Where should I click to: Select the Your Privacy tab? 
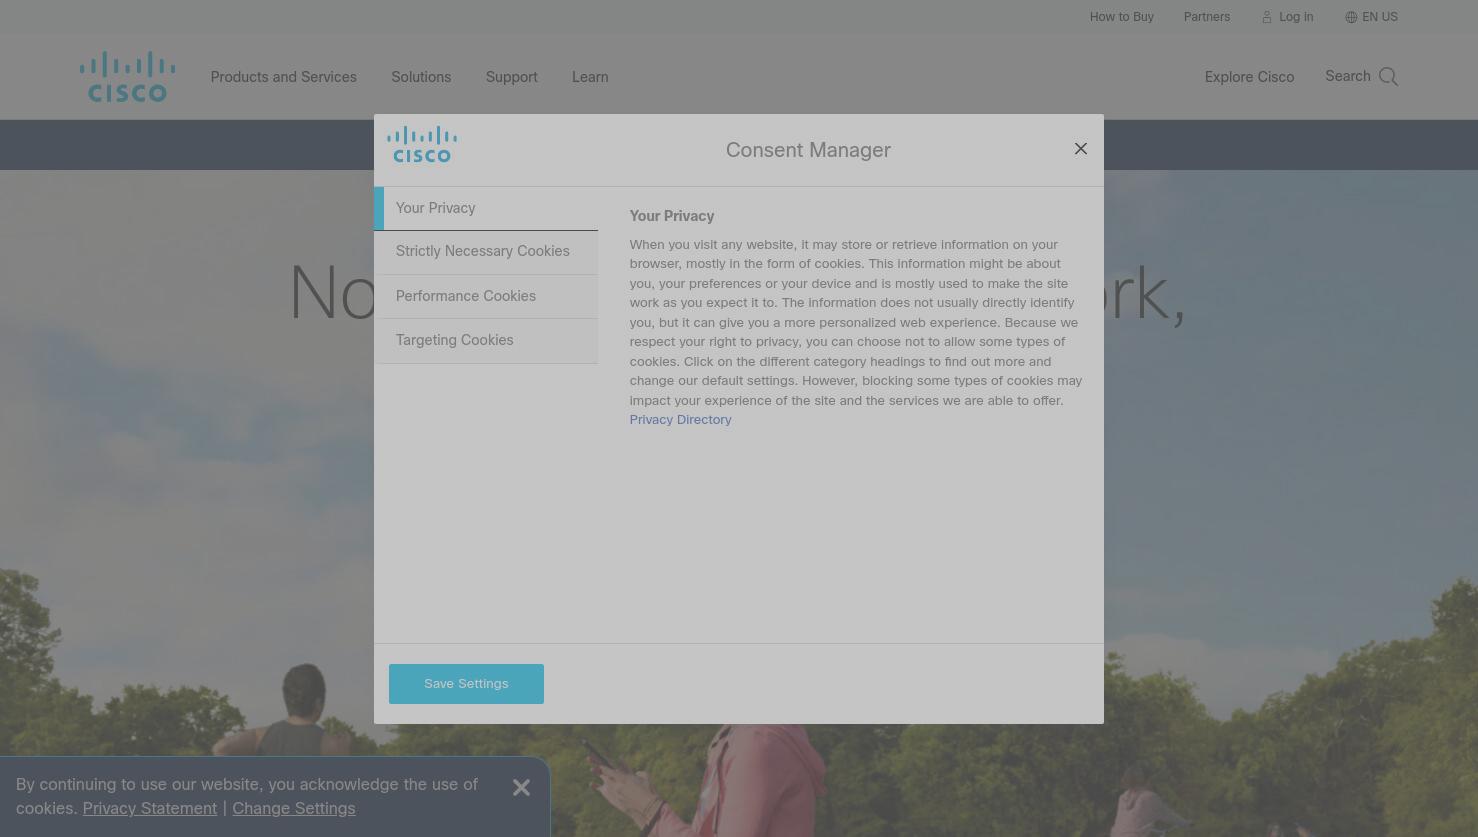pos(486,208)
